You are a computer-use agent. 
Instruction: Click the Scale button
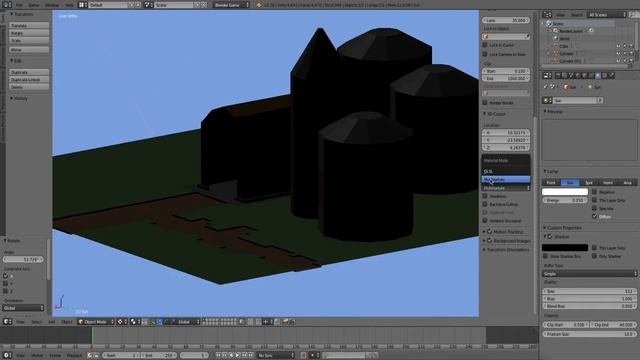pyautogui.click(x=29, y=40)
